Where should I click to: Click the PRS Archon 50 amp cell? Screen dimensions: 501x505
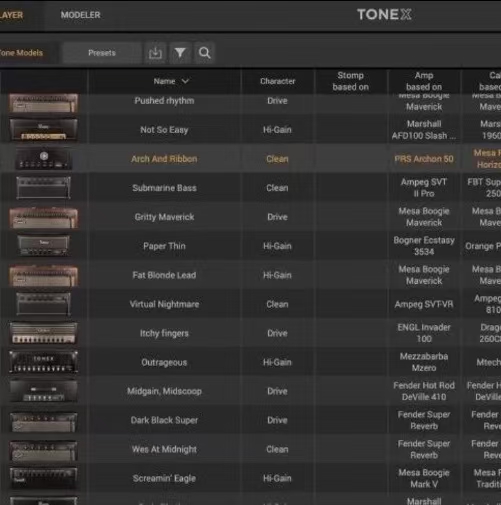[x=424, y=159]
